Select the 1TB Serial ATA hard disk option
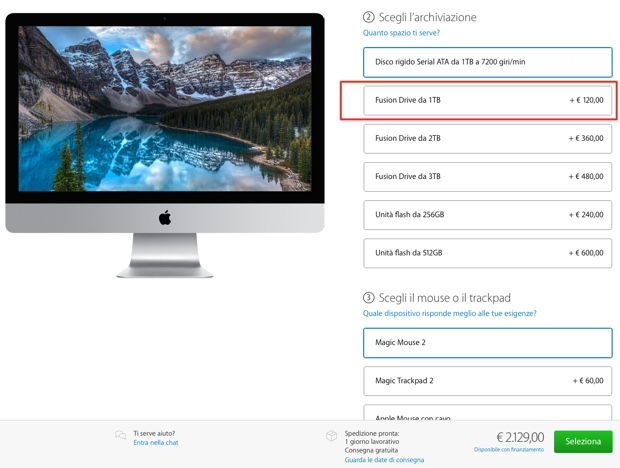Screen dimensions: 620x468 click(x=488, y=62)
